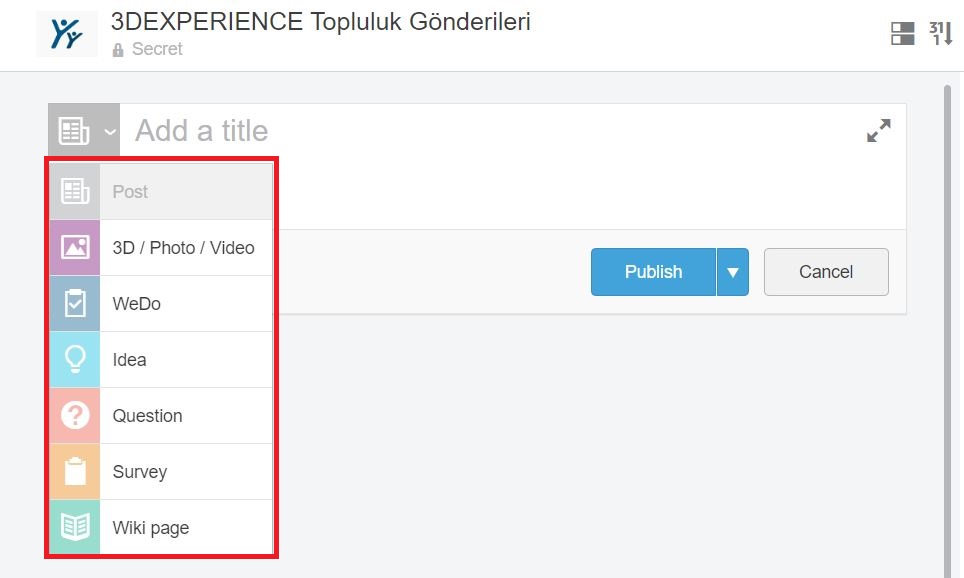Viewport: 964px width, 578px height.
Task: Click the 3DEXPERIENCE community logo icon
Action: pos(67,34)
